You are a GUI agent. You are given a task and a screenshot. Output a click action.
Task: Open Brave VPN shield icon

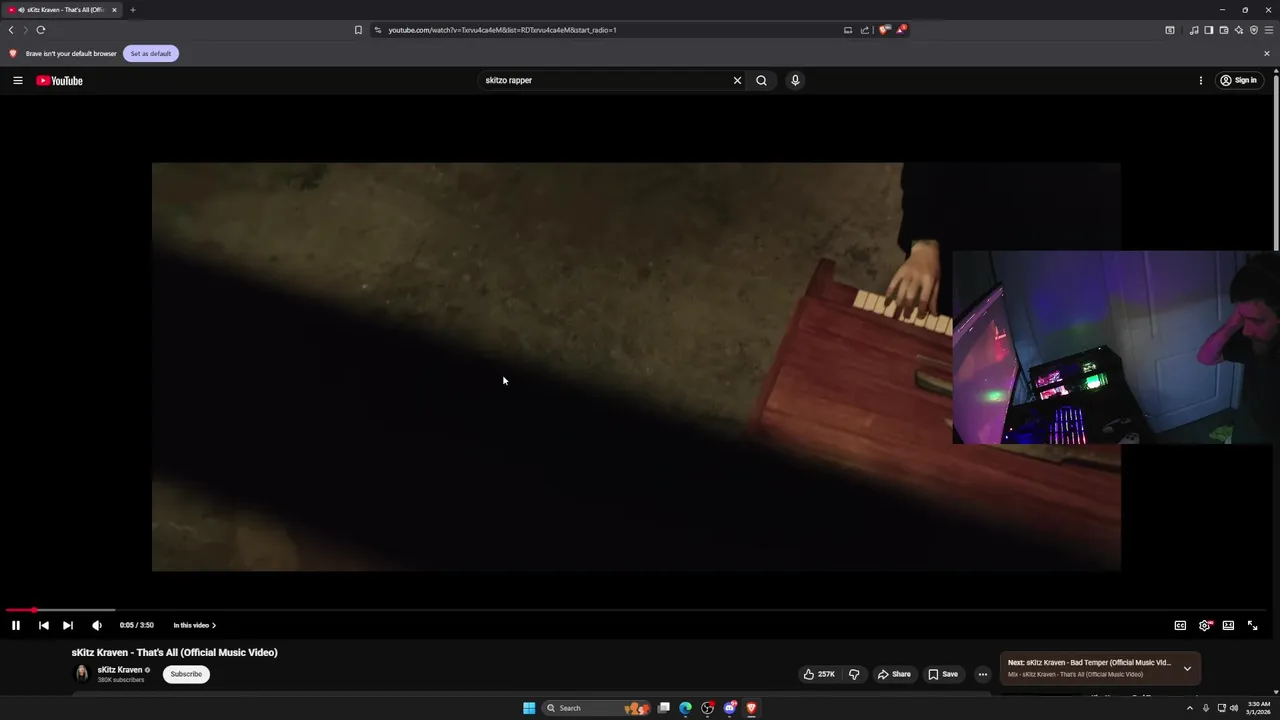click(1254, 30)
